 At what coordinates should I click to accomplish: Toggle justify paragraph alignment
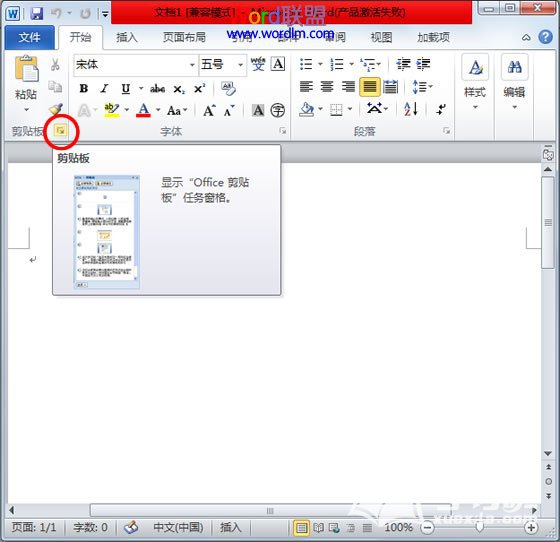[x=370, y=87]
